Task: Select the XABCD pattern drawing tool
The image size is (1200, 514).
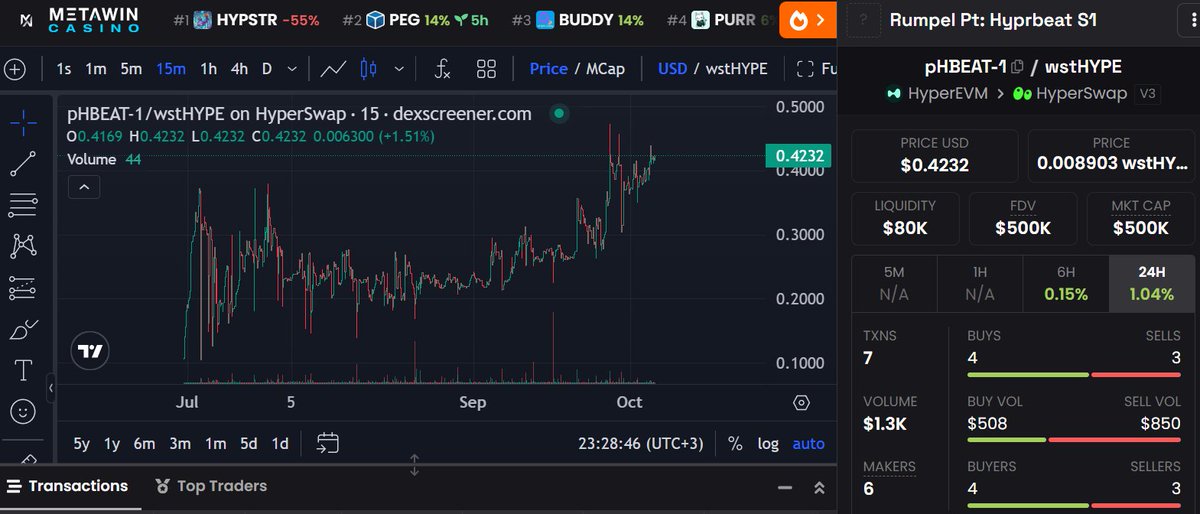Action: pos(23,245)
